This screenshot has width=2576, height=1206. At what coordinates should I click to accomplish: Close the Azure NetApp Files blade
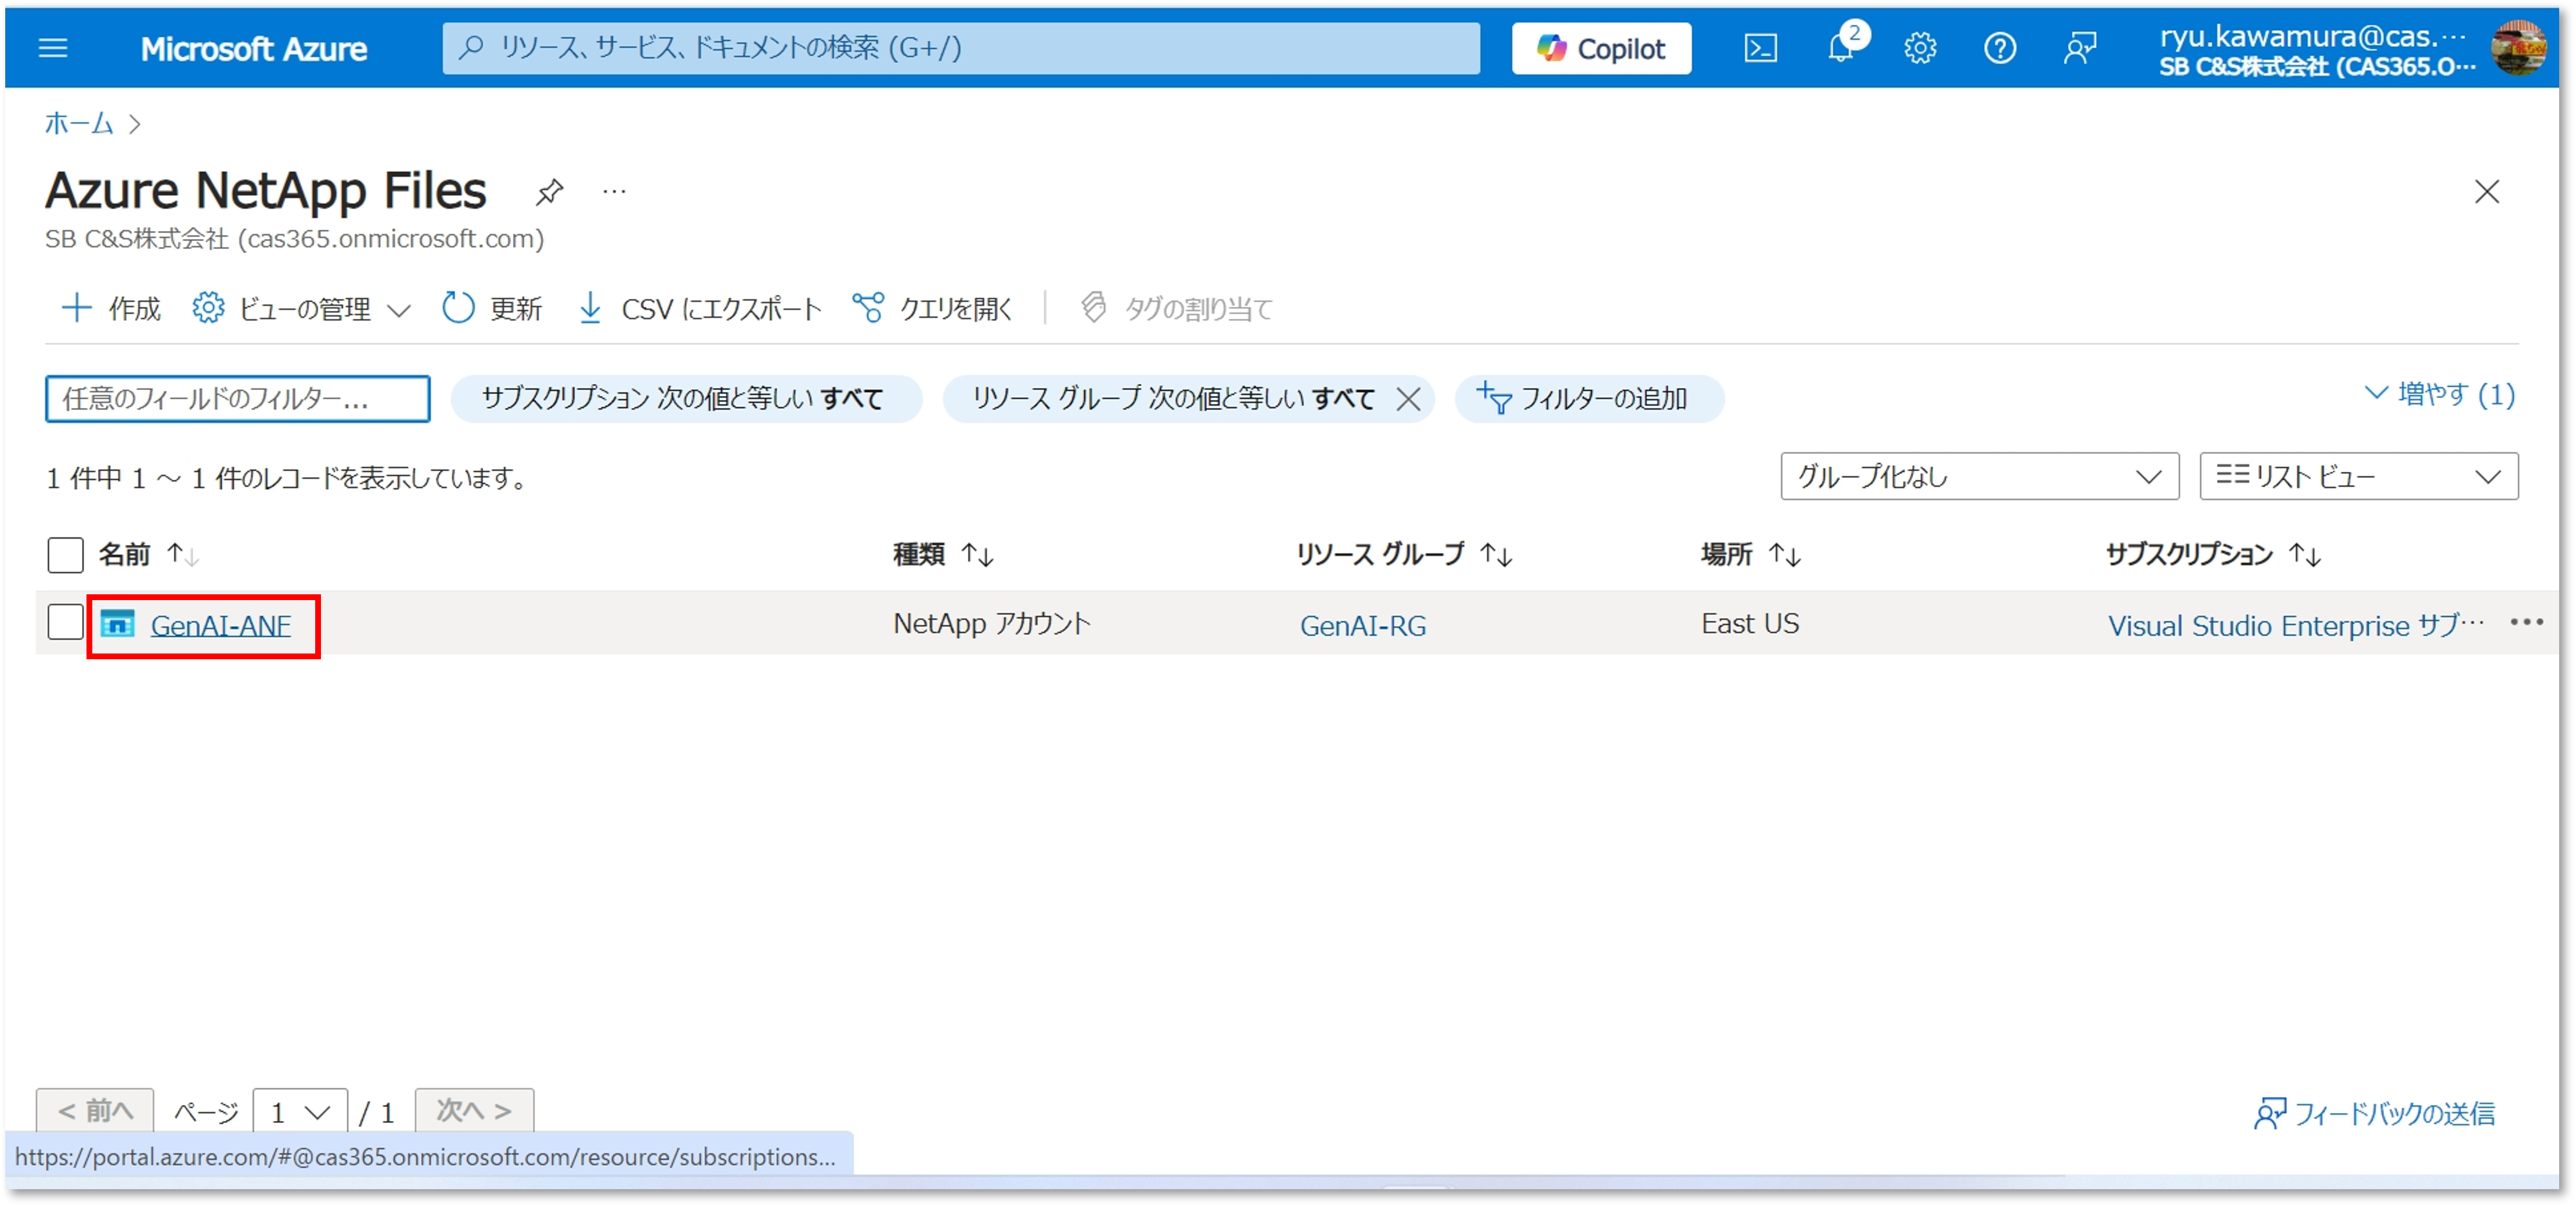pos(2486,191)
